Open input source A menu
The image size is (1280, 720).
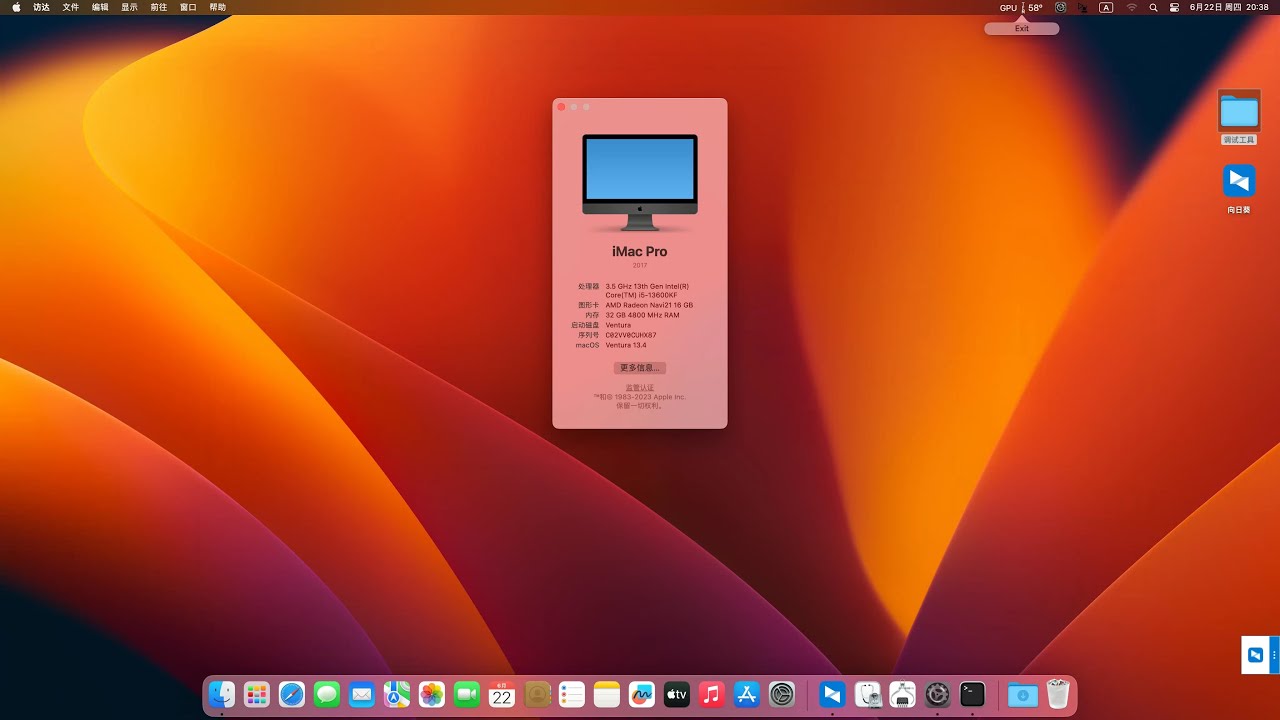click(1106, 7)
